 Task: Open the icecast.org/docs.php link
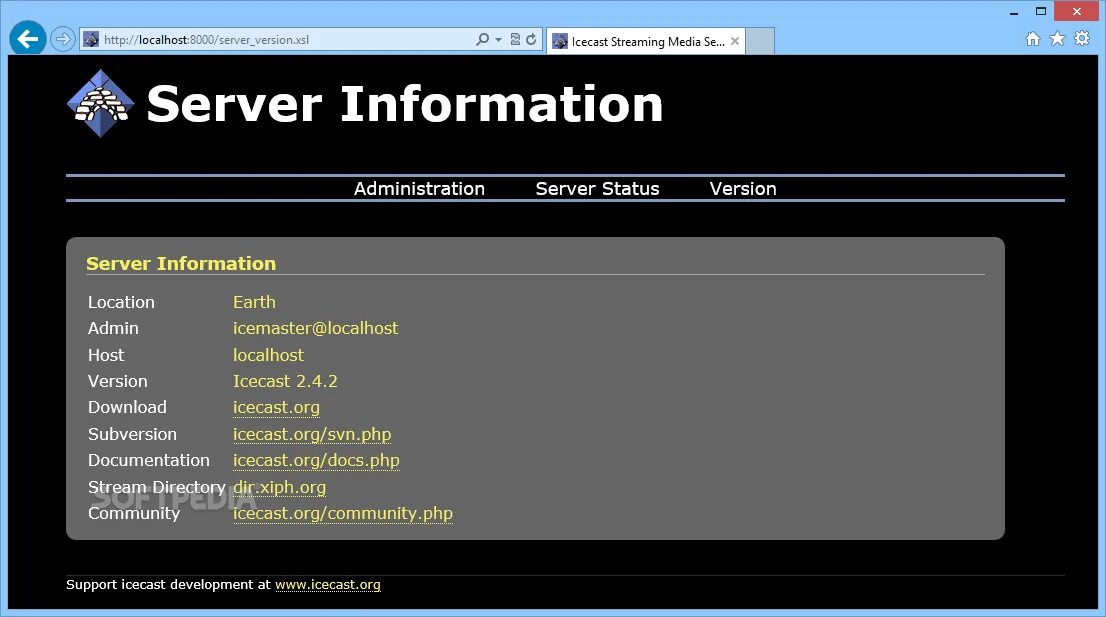click(316, 460)
